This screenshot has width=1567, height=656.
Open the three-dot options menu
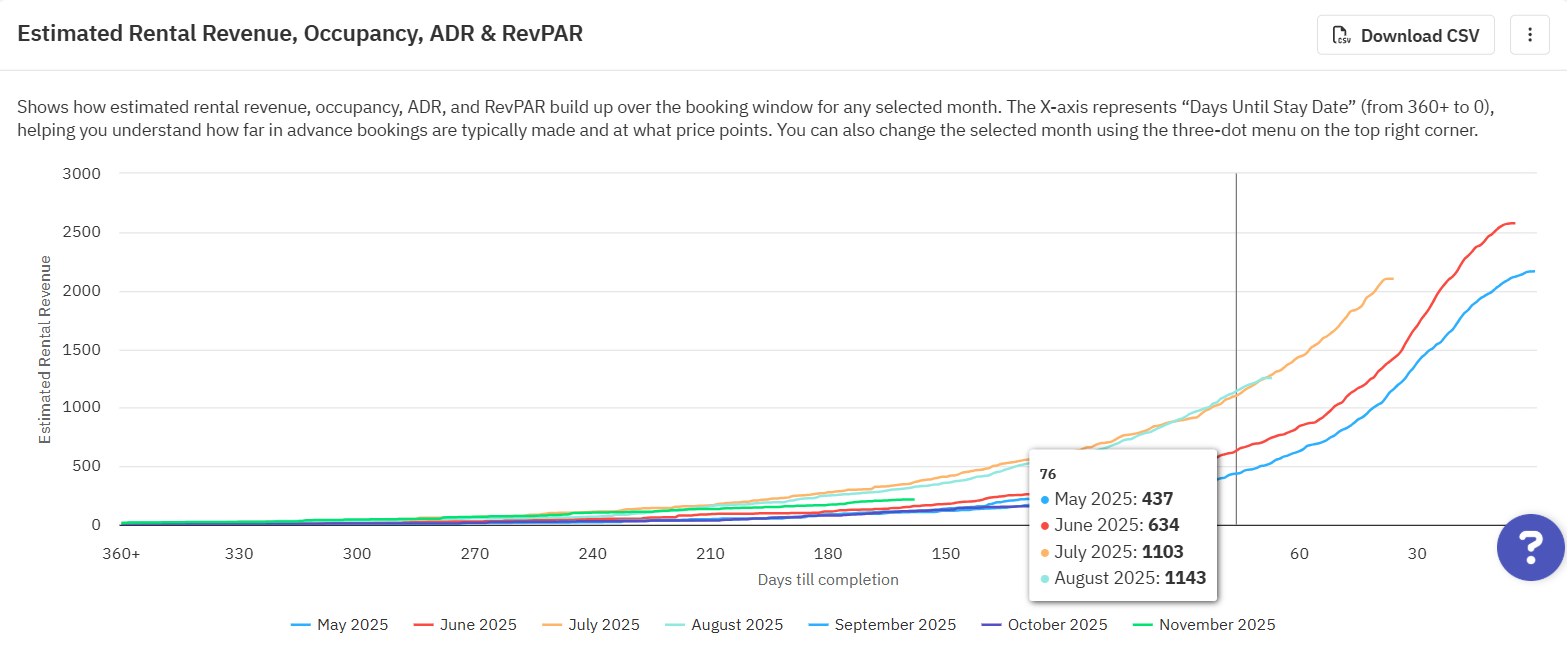click(1529, 36)
